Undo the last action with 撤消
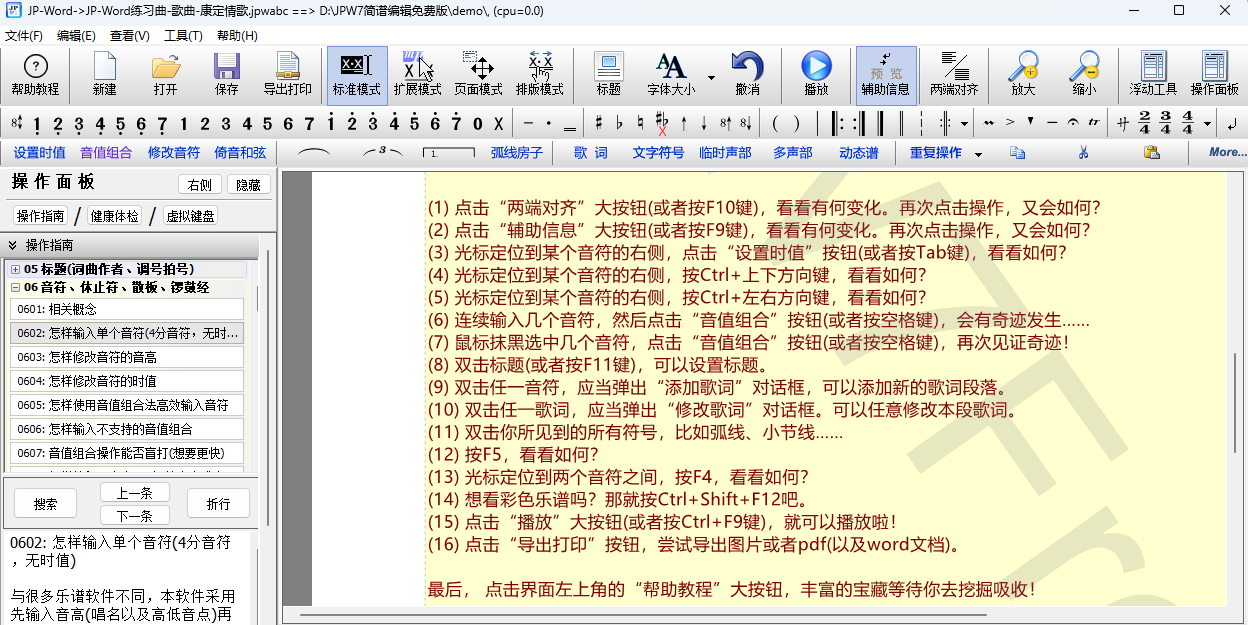Viewport: 1248px width, 625px height. click(x=748, y=74)
